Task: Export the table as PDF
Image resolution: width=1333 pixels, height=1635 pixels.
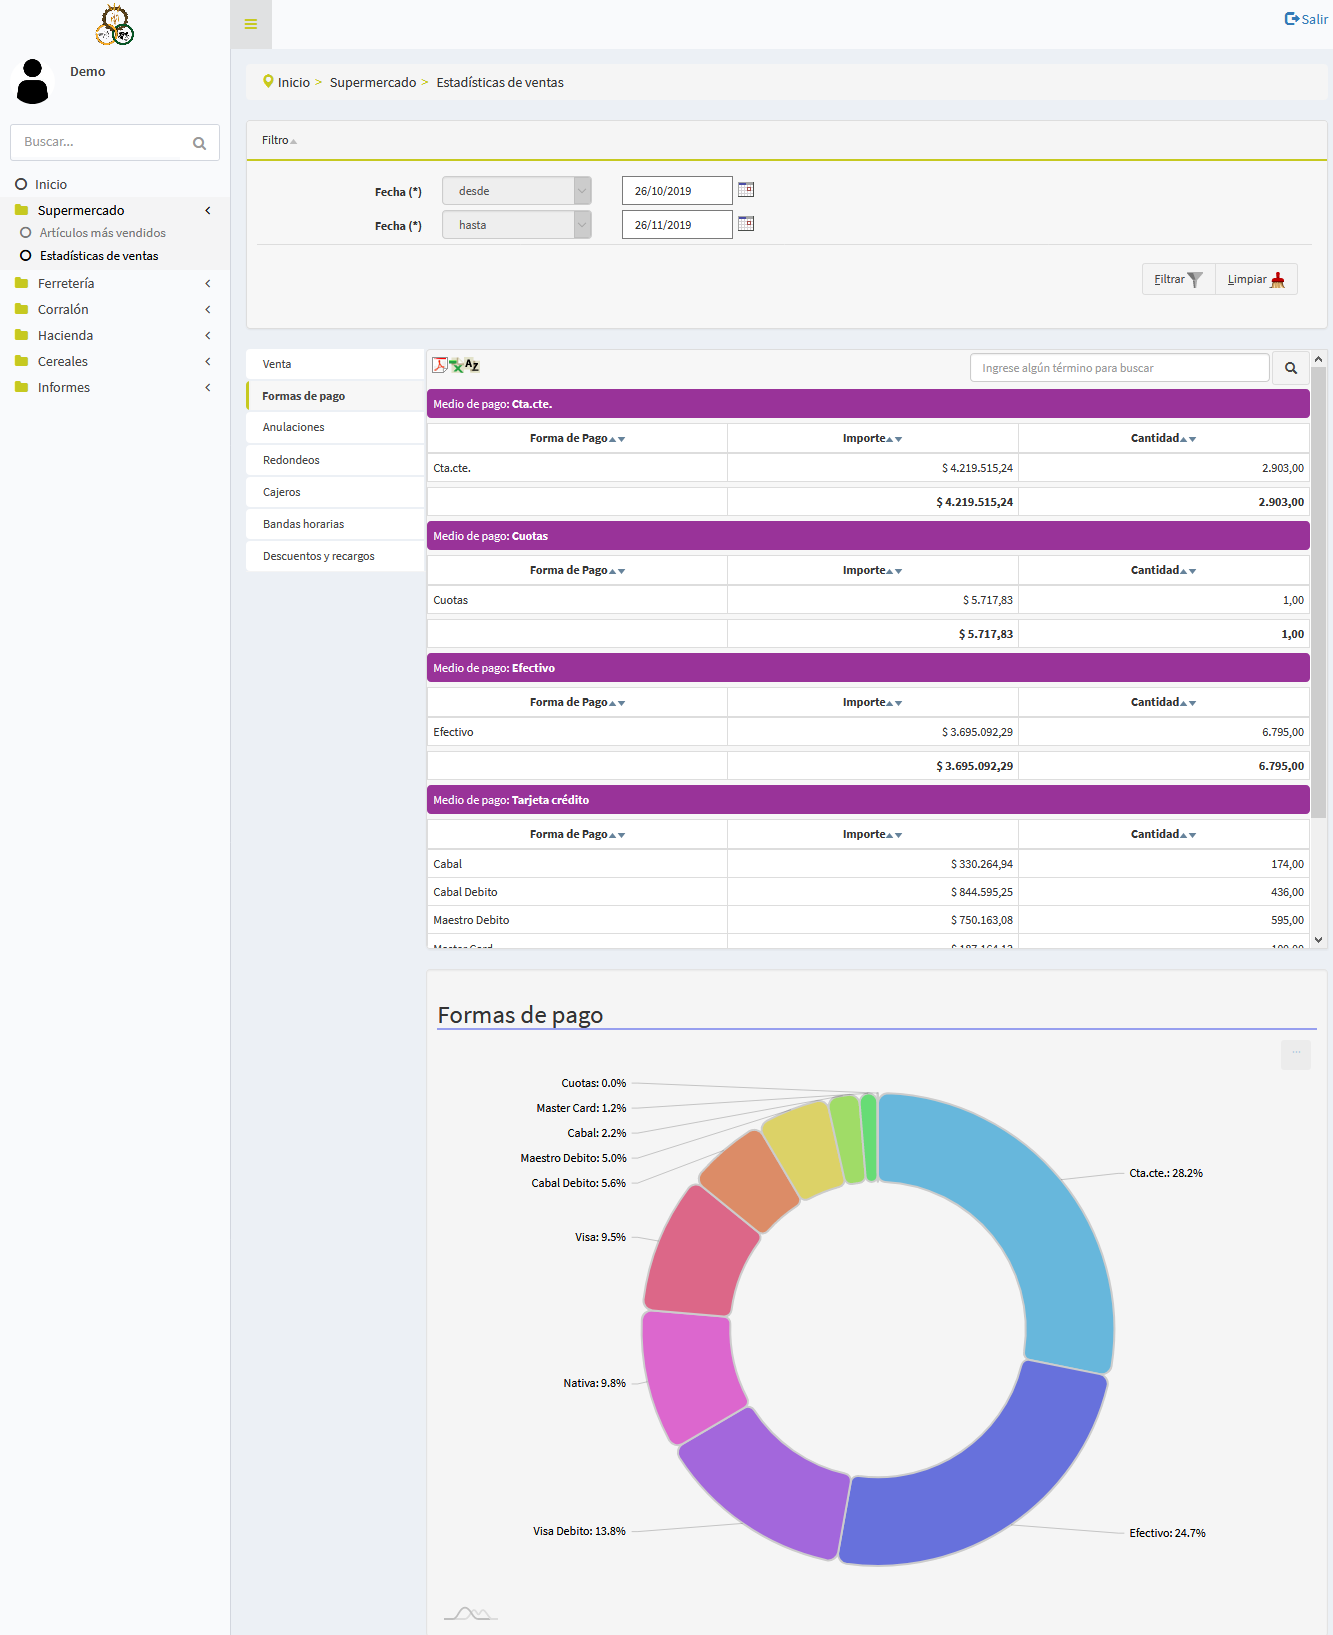Action: coord(439,365)
